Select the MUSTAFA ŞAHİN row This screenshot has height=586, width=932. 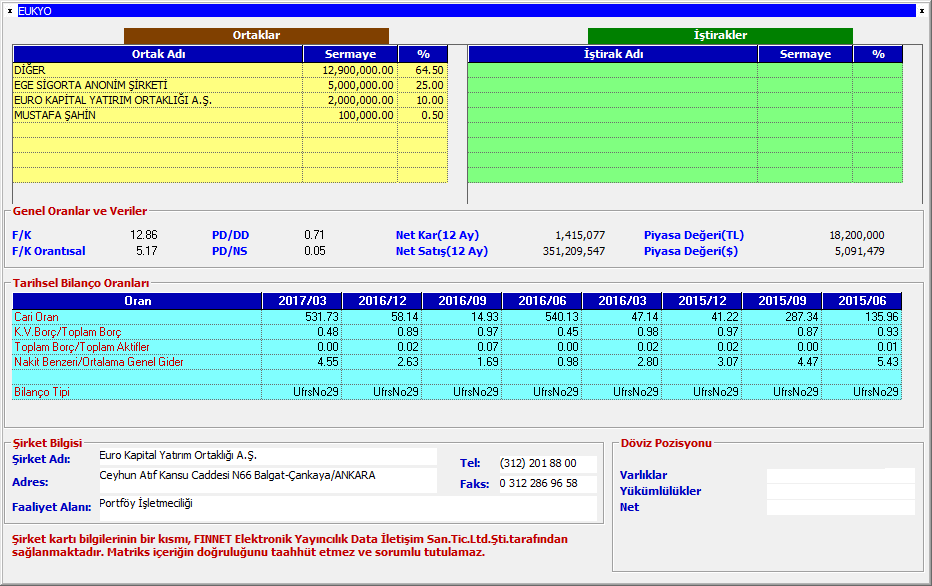[x=230, y=115]
